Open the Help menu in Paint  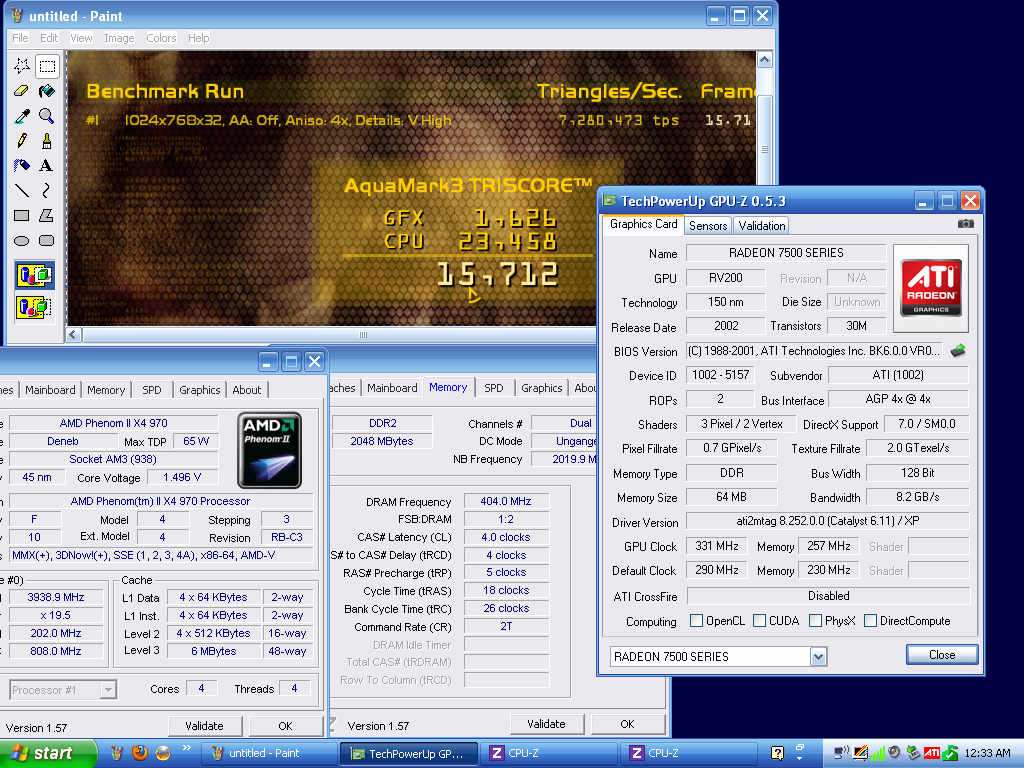click(199, 38)
